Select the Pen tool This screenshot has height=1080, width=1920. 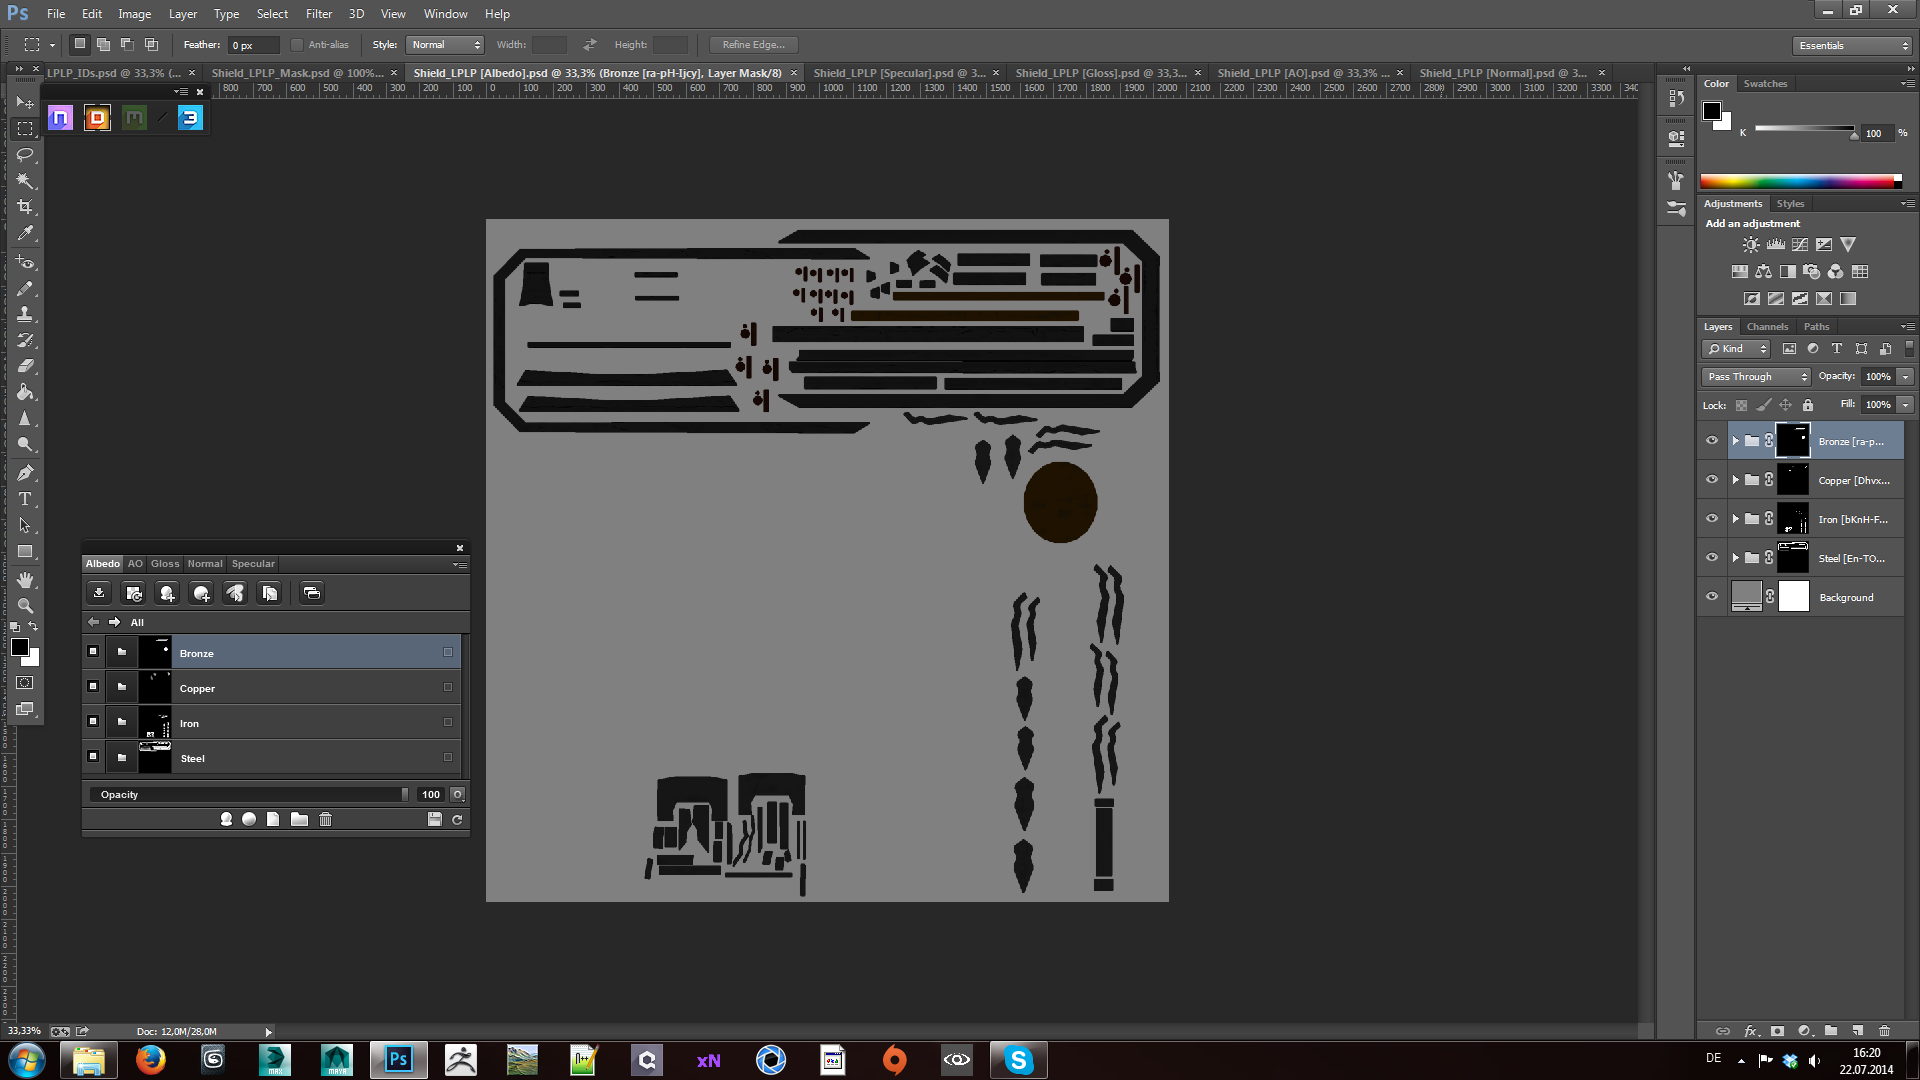point(25,473)
